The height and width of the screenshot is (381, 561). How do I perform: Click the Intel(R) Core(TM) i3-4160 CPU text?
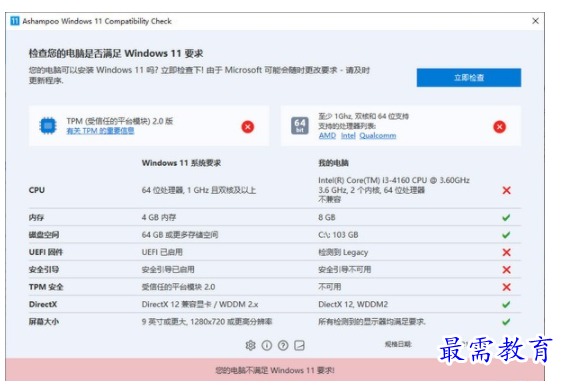[x=394, y=180]
